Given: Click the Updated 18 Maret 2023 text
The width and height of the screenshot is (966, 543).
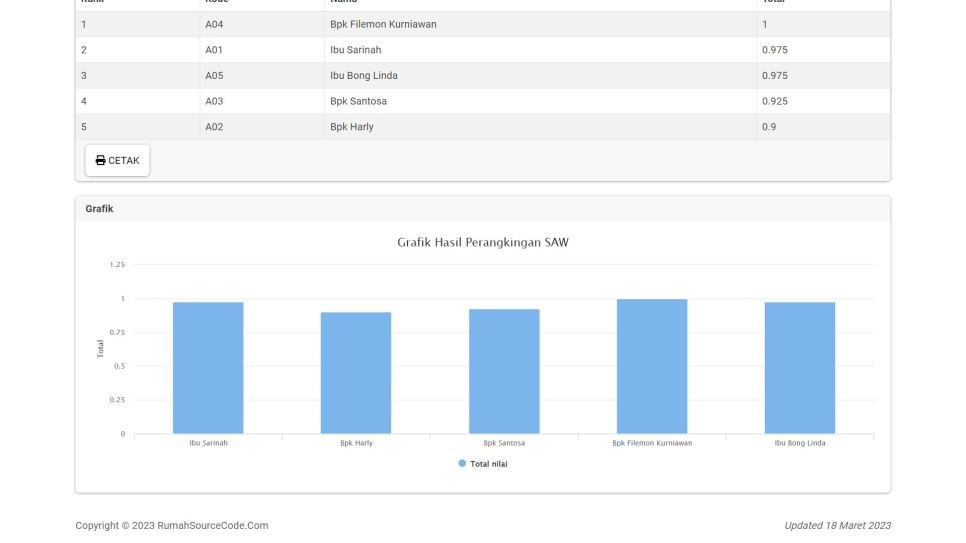Looking at the screenshot, I should [x=837, y=525].
